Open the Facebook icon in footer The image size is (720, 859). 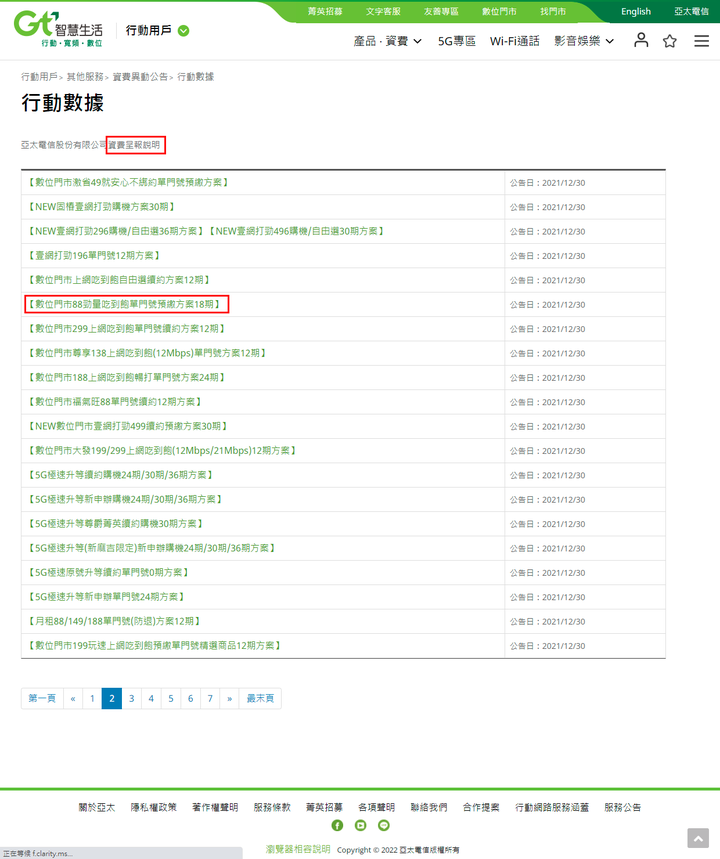(338, 825)
